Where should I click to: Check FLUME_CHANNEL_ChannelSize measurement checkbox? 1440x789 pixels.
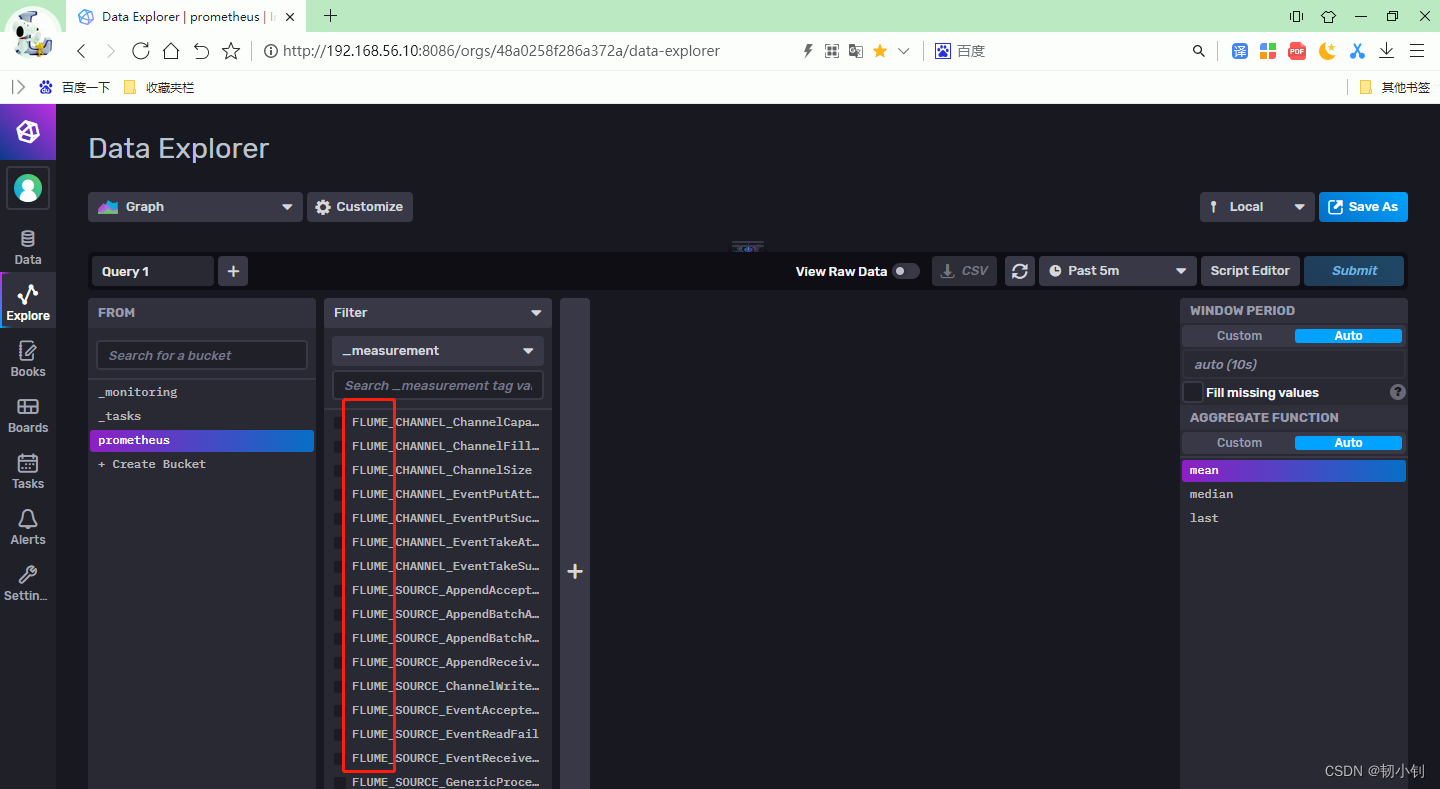click(x=339, y=470)
